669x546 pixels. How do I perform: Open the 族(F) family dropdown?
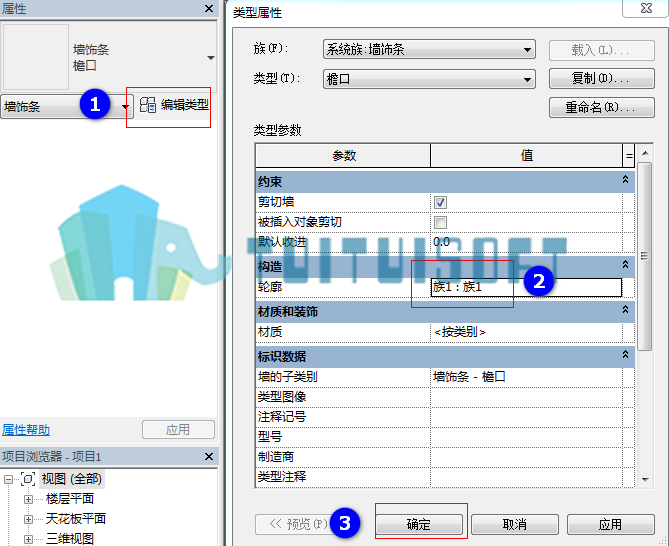click(429, 49)
